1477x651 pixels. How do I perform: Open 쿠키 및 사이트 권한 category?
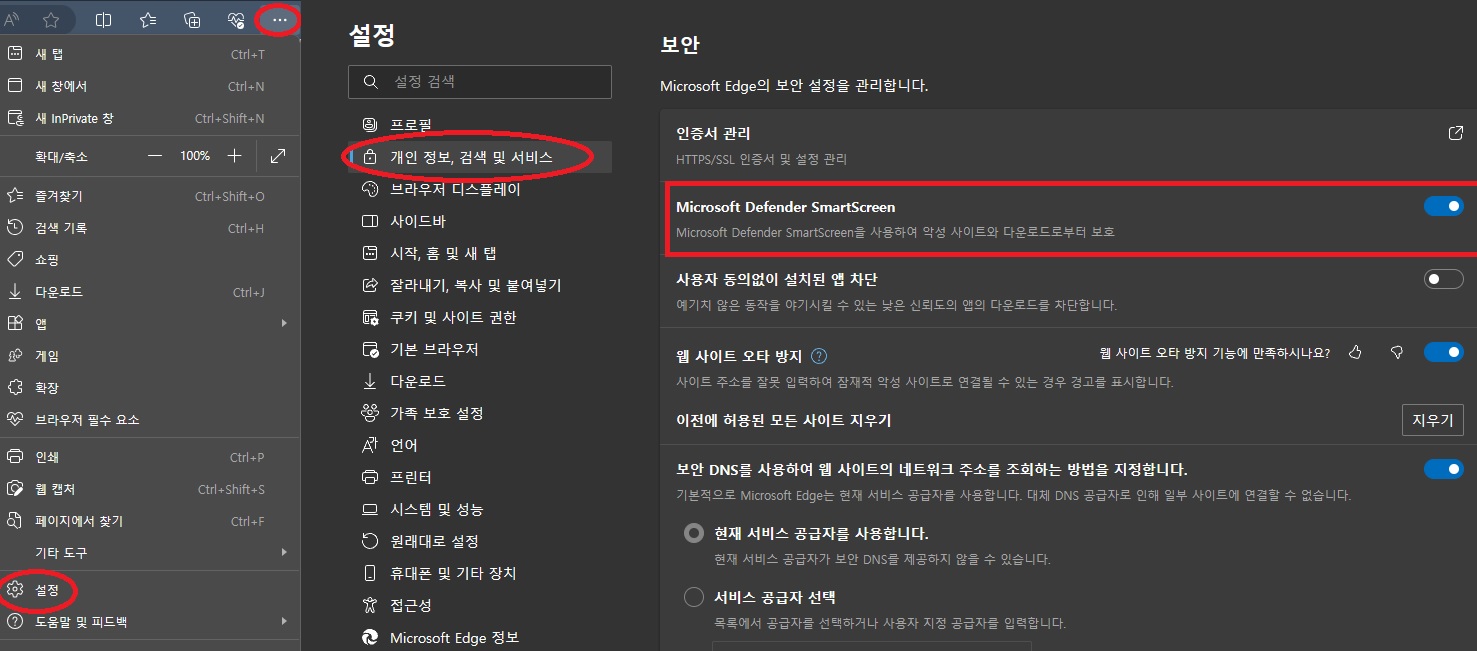(x=480, y=317)
